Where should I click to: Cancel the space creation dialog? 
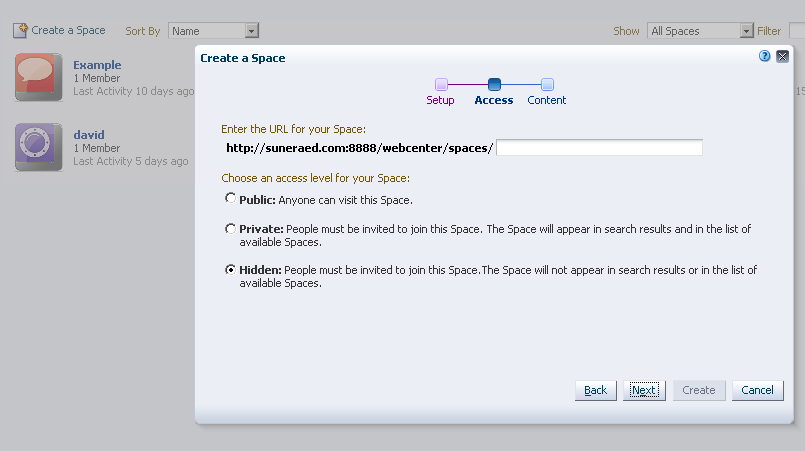pos(757,390)
